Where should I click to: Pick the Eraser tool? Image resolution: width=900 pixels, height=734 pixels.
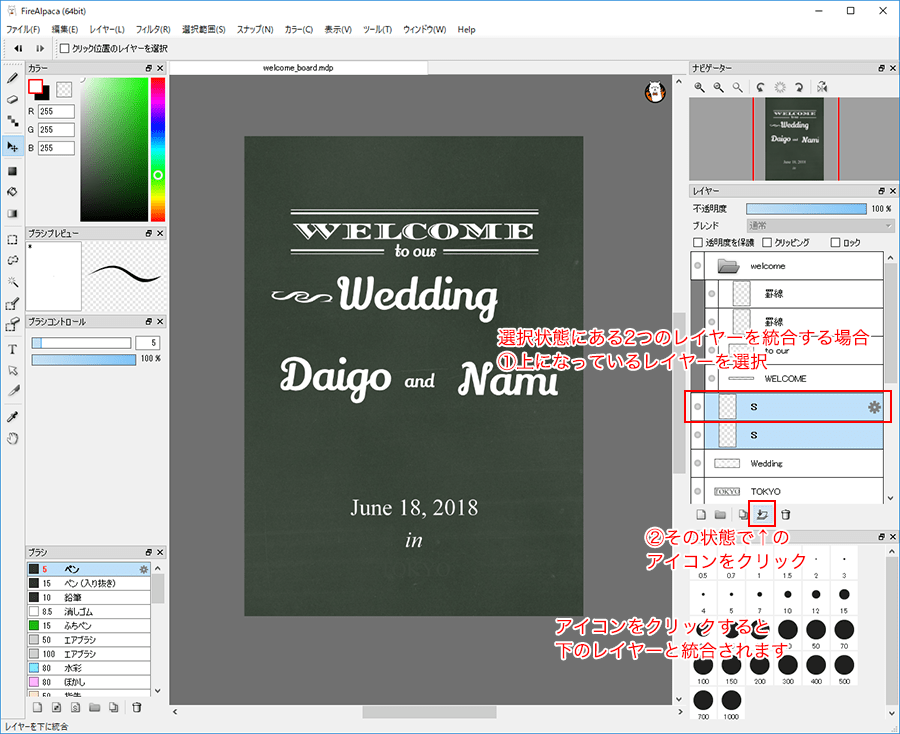[x=12, y=99]
